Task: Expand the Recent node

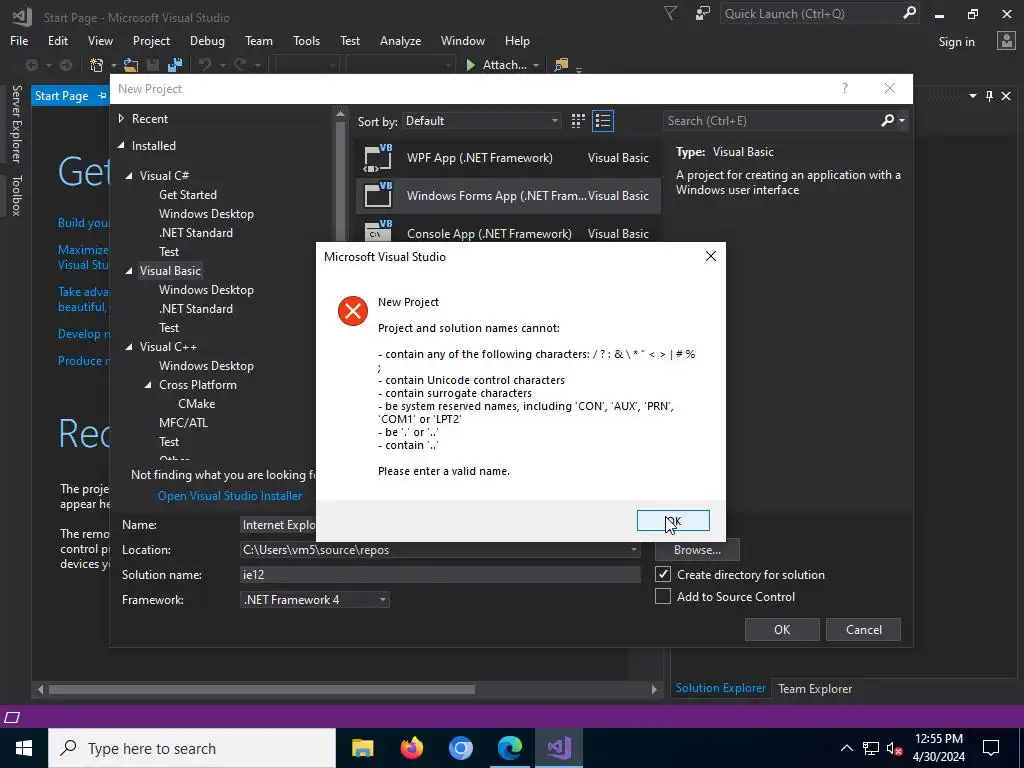Action: [121, 119]
